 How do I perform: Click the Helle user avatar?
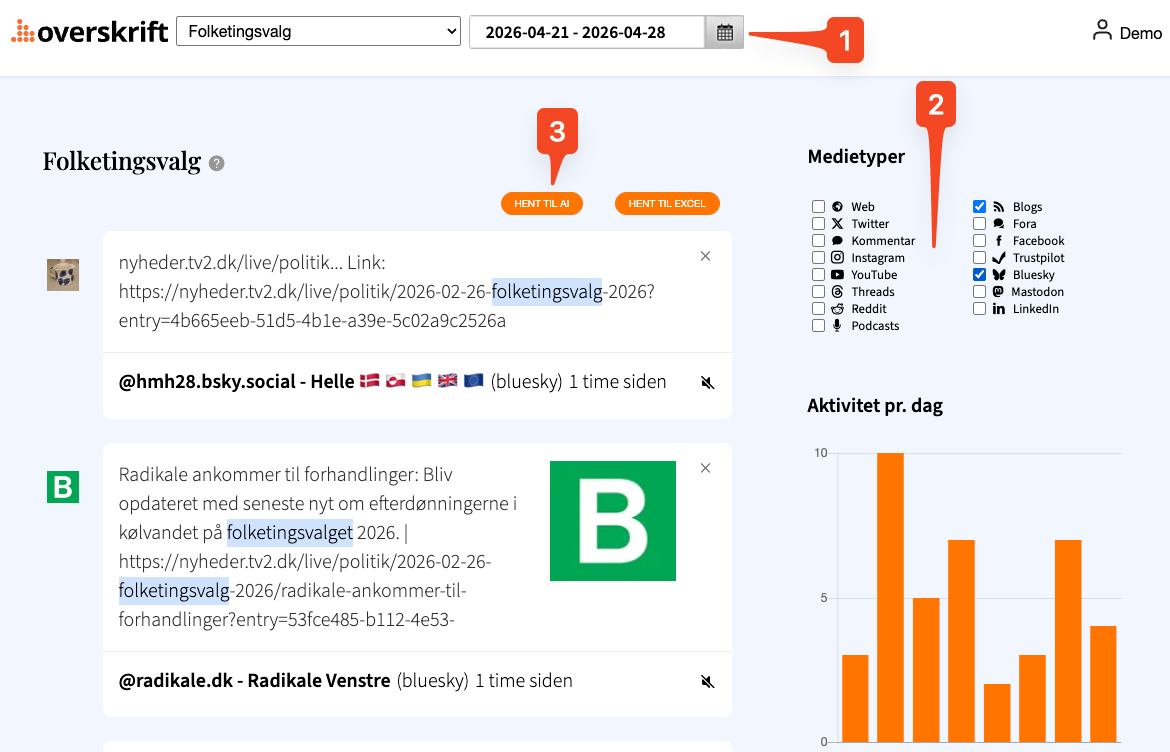click(63, 275)
